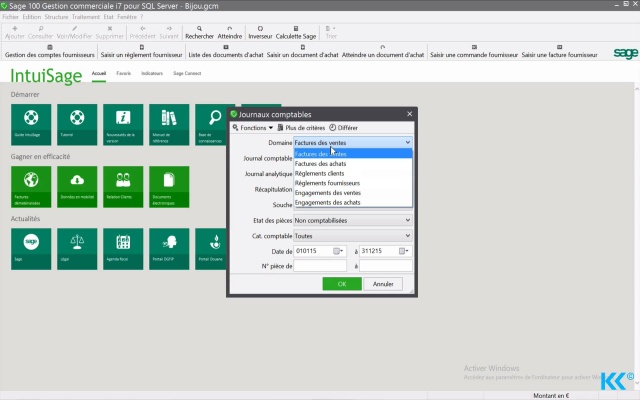Open the Factures dématérialisées tile
Screen dimensions: 640x400
(29, 186)
